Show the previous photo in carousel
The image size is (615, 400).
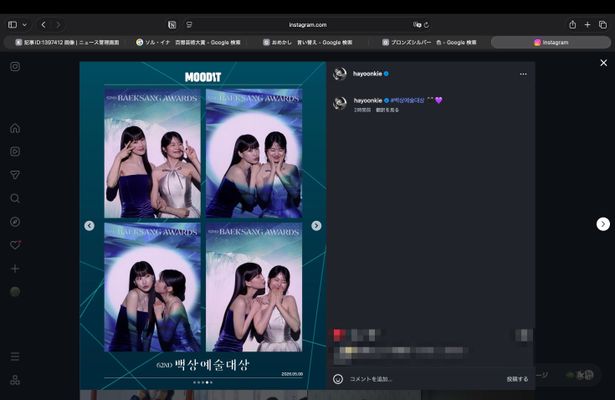click(x=89, y=225)
